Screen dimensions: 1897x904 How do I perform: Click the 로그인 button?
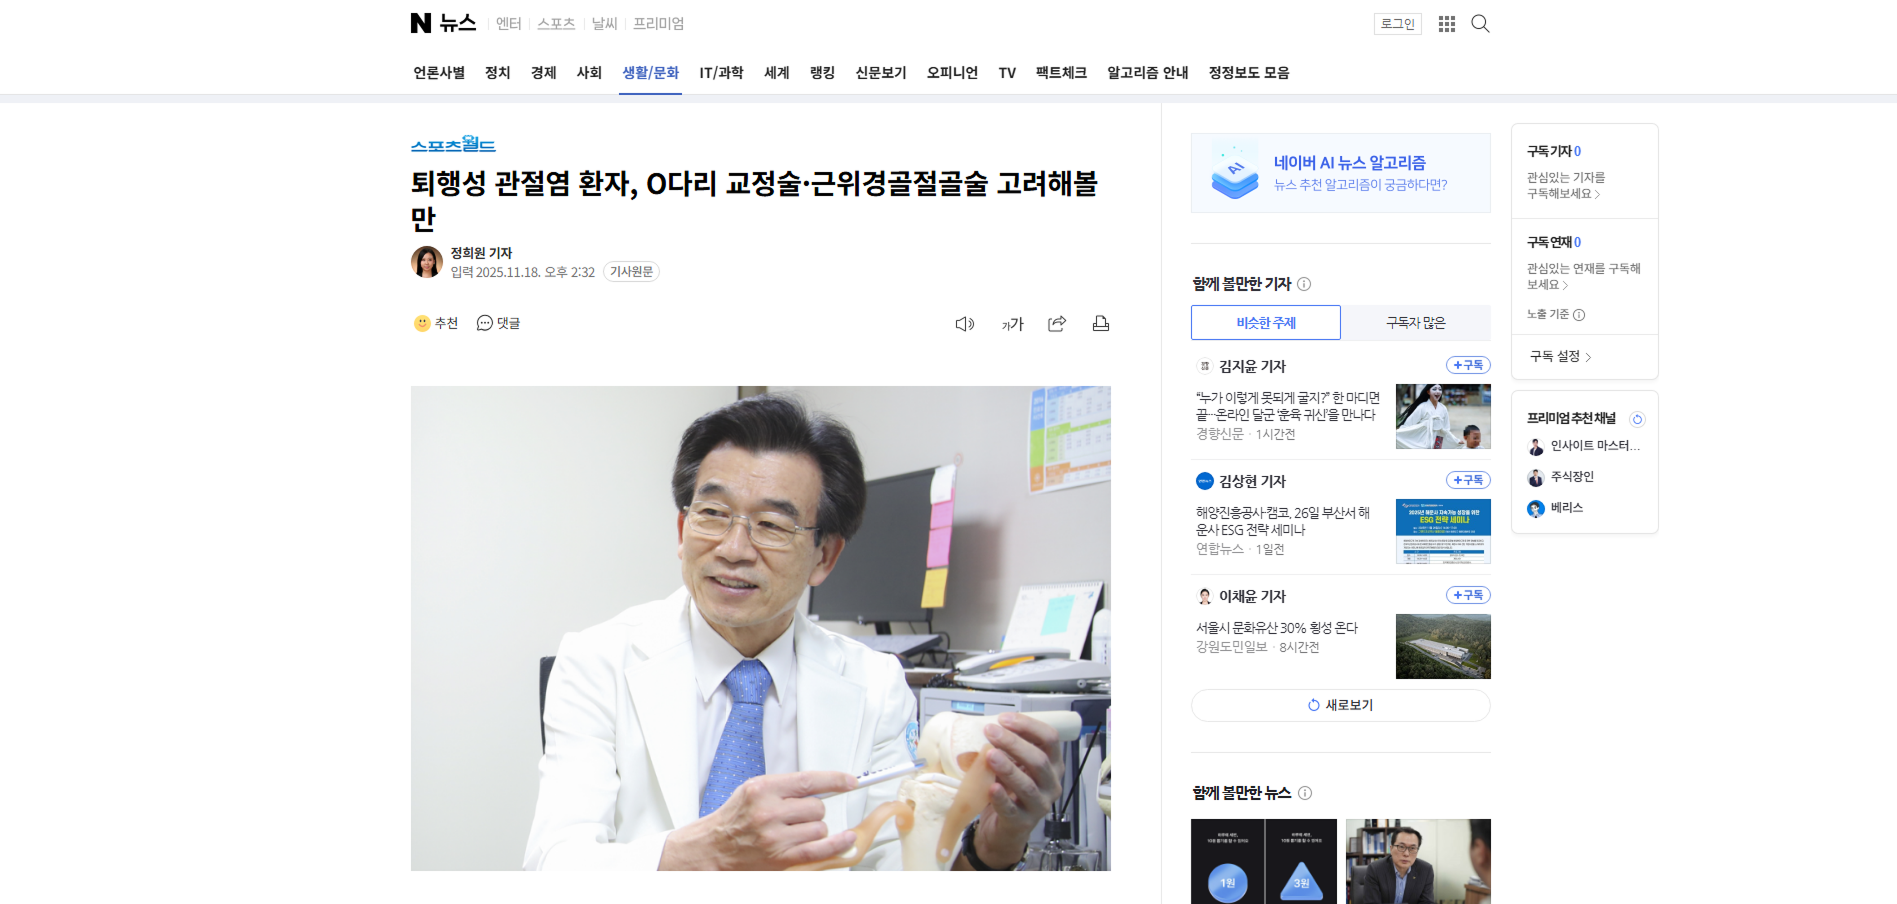tap(1397, 24)
